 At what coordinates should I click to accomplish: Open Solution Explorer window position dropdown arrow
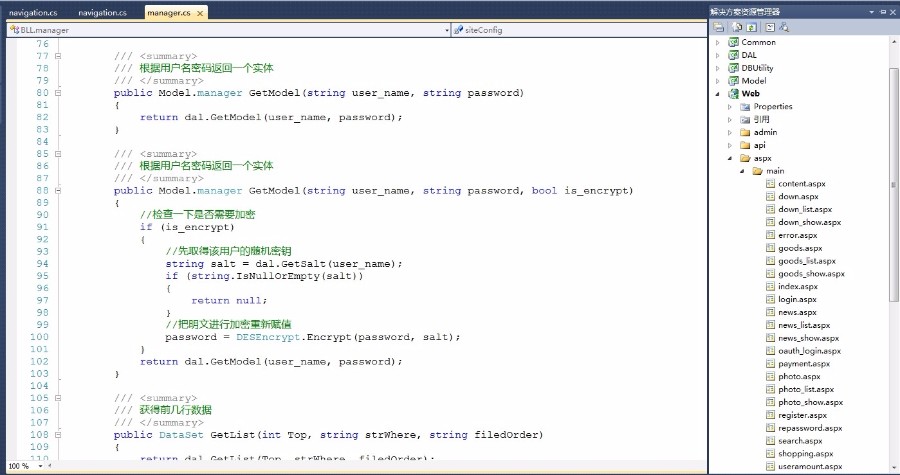[x=872, y=11]
